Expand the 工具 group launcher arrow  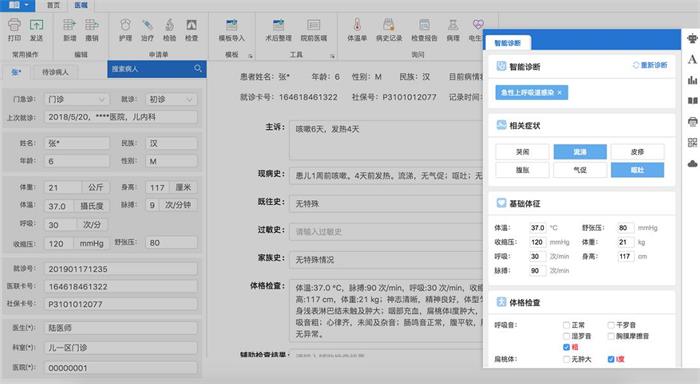333,56
